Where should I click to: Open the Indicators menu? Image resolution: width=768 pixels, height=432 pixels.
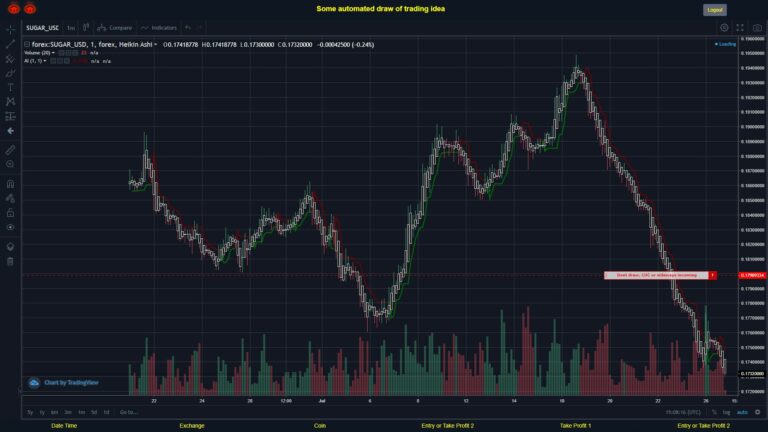[x=159, y=27]
